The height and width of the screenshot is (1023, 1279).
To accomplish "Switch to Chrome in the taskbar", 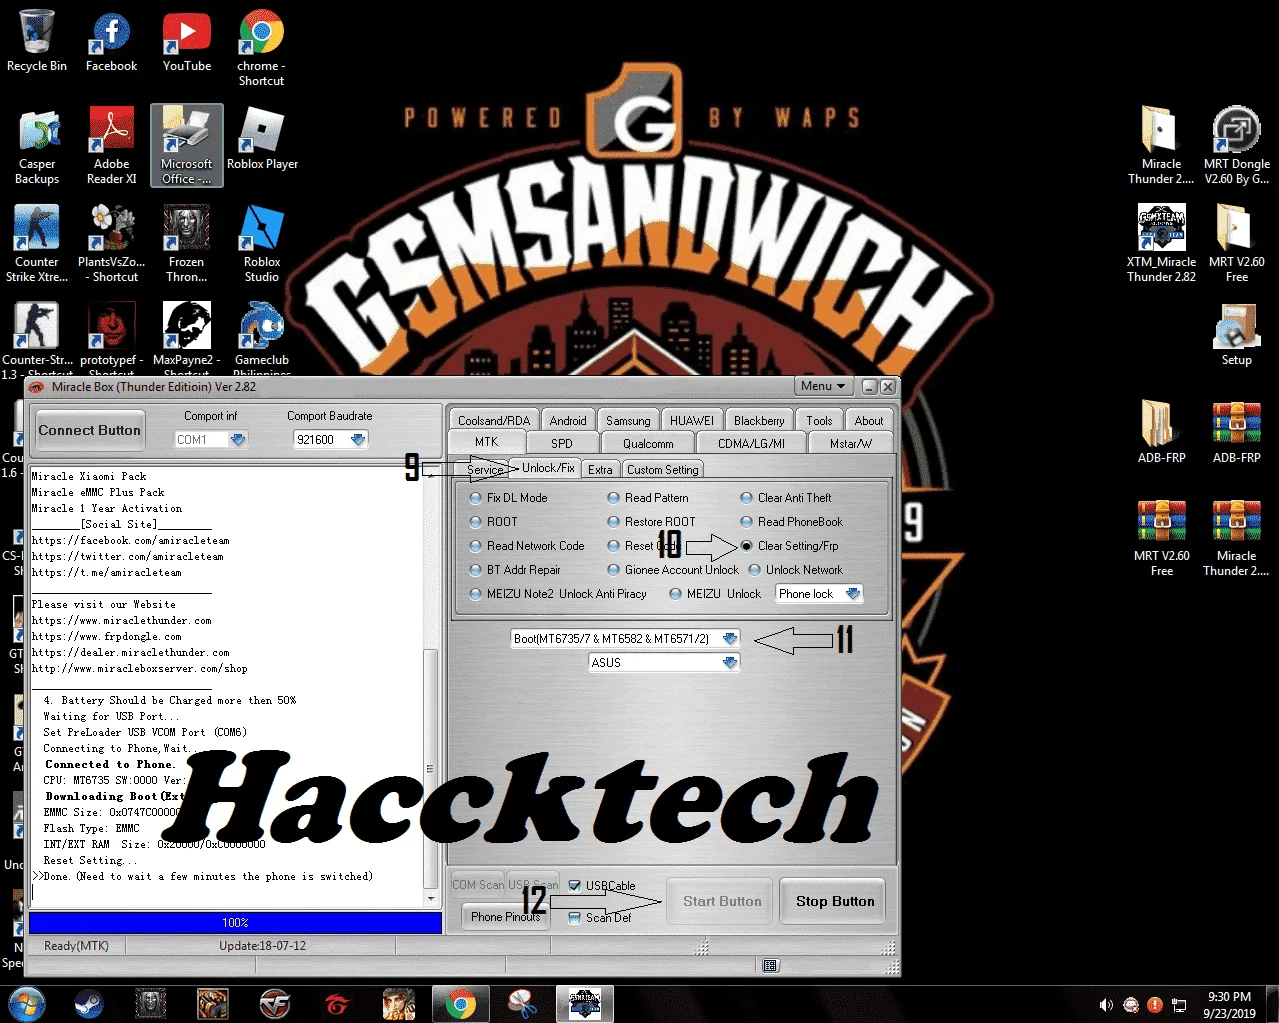I will (x=461, y=1003).
